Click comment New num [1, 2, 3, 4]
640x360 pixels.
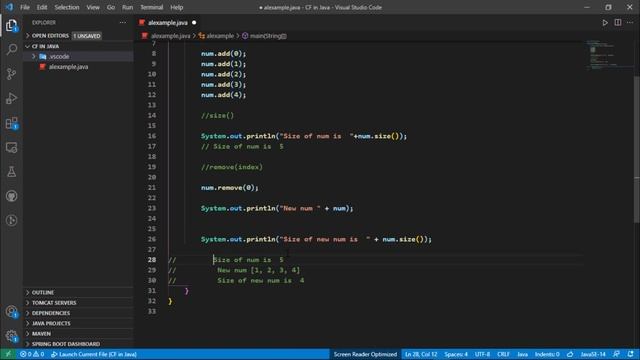click(x=258, y=270)
